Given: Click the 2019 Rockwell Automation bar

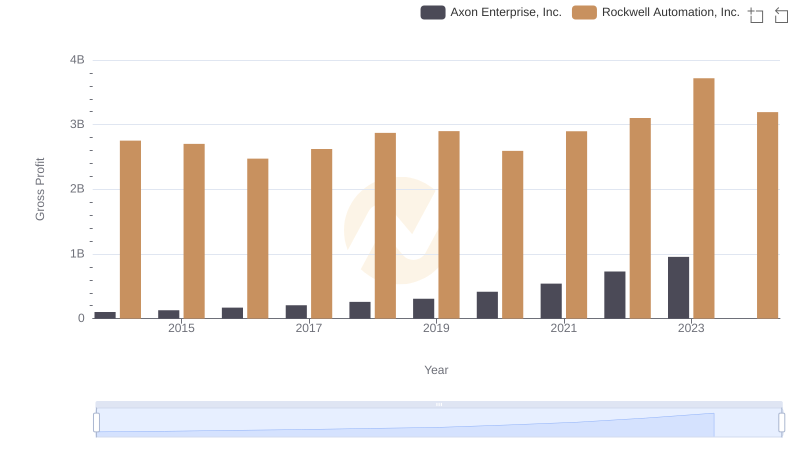Looking at the screenshot, I should point(448,225).
